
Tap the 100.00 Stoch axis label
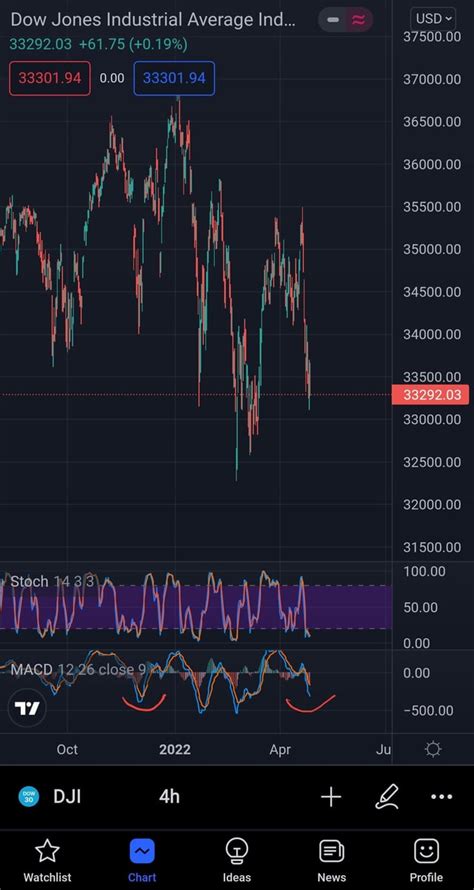[x=424, y=572]
